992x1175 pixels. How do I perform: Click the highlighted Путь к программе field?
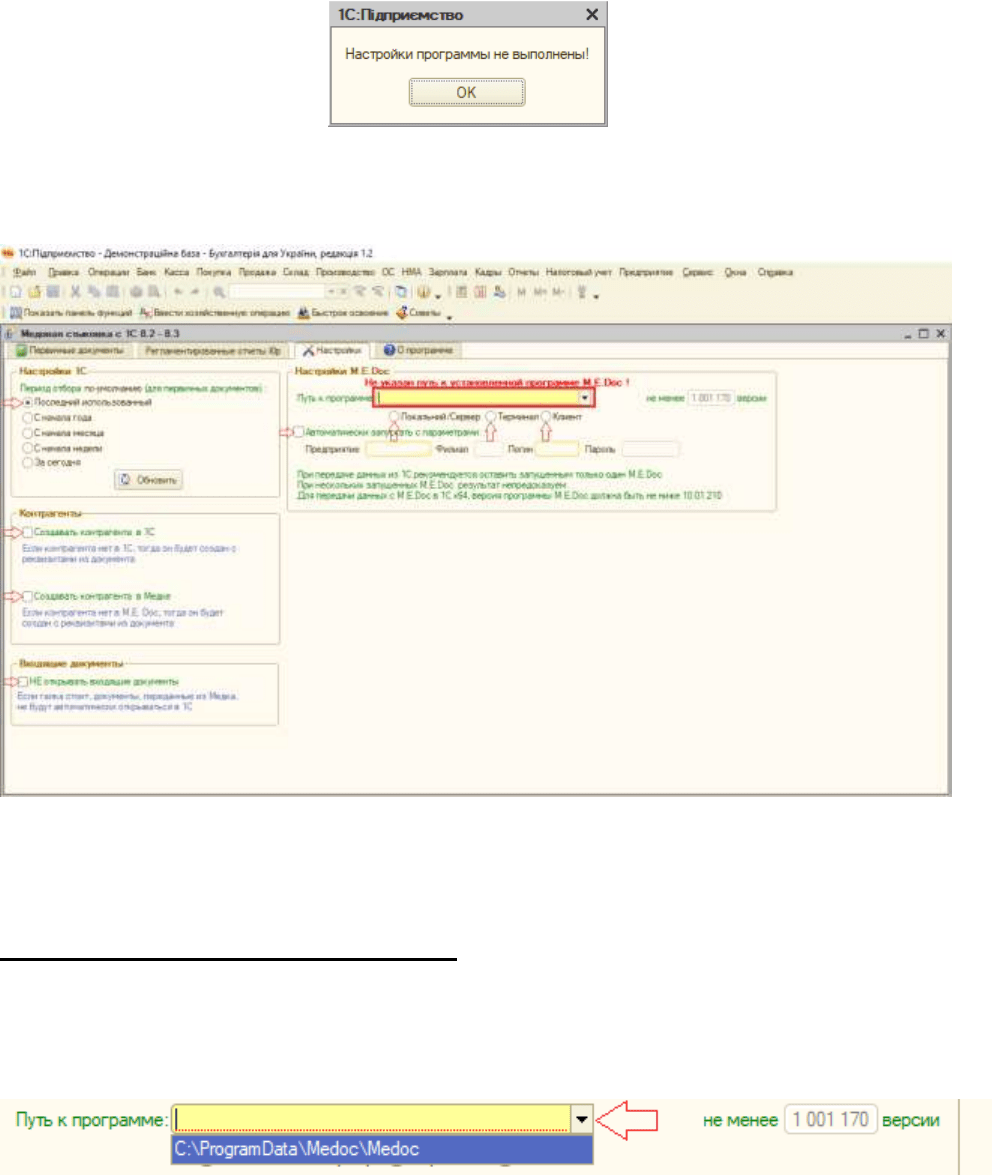tap(476, 398)
